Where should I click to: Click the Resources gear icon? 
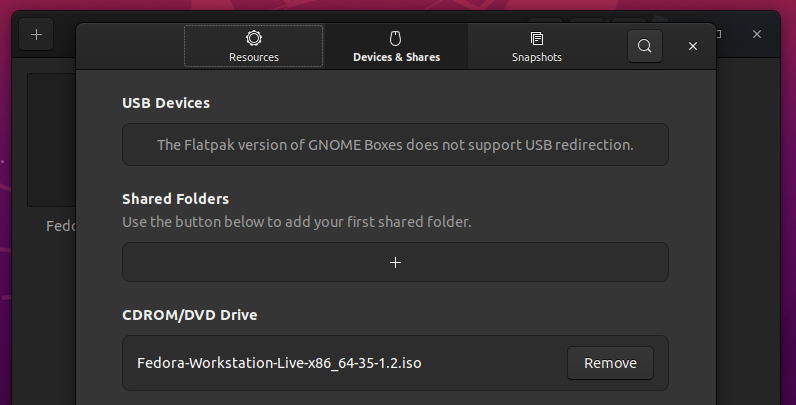click(254, 38)
